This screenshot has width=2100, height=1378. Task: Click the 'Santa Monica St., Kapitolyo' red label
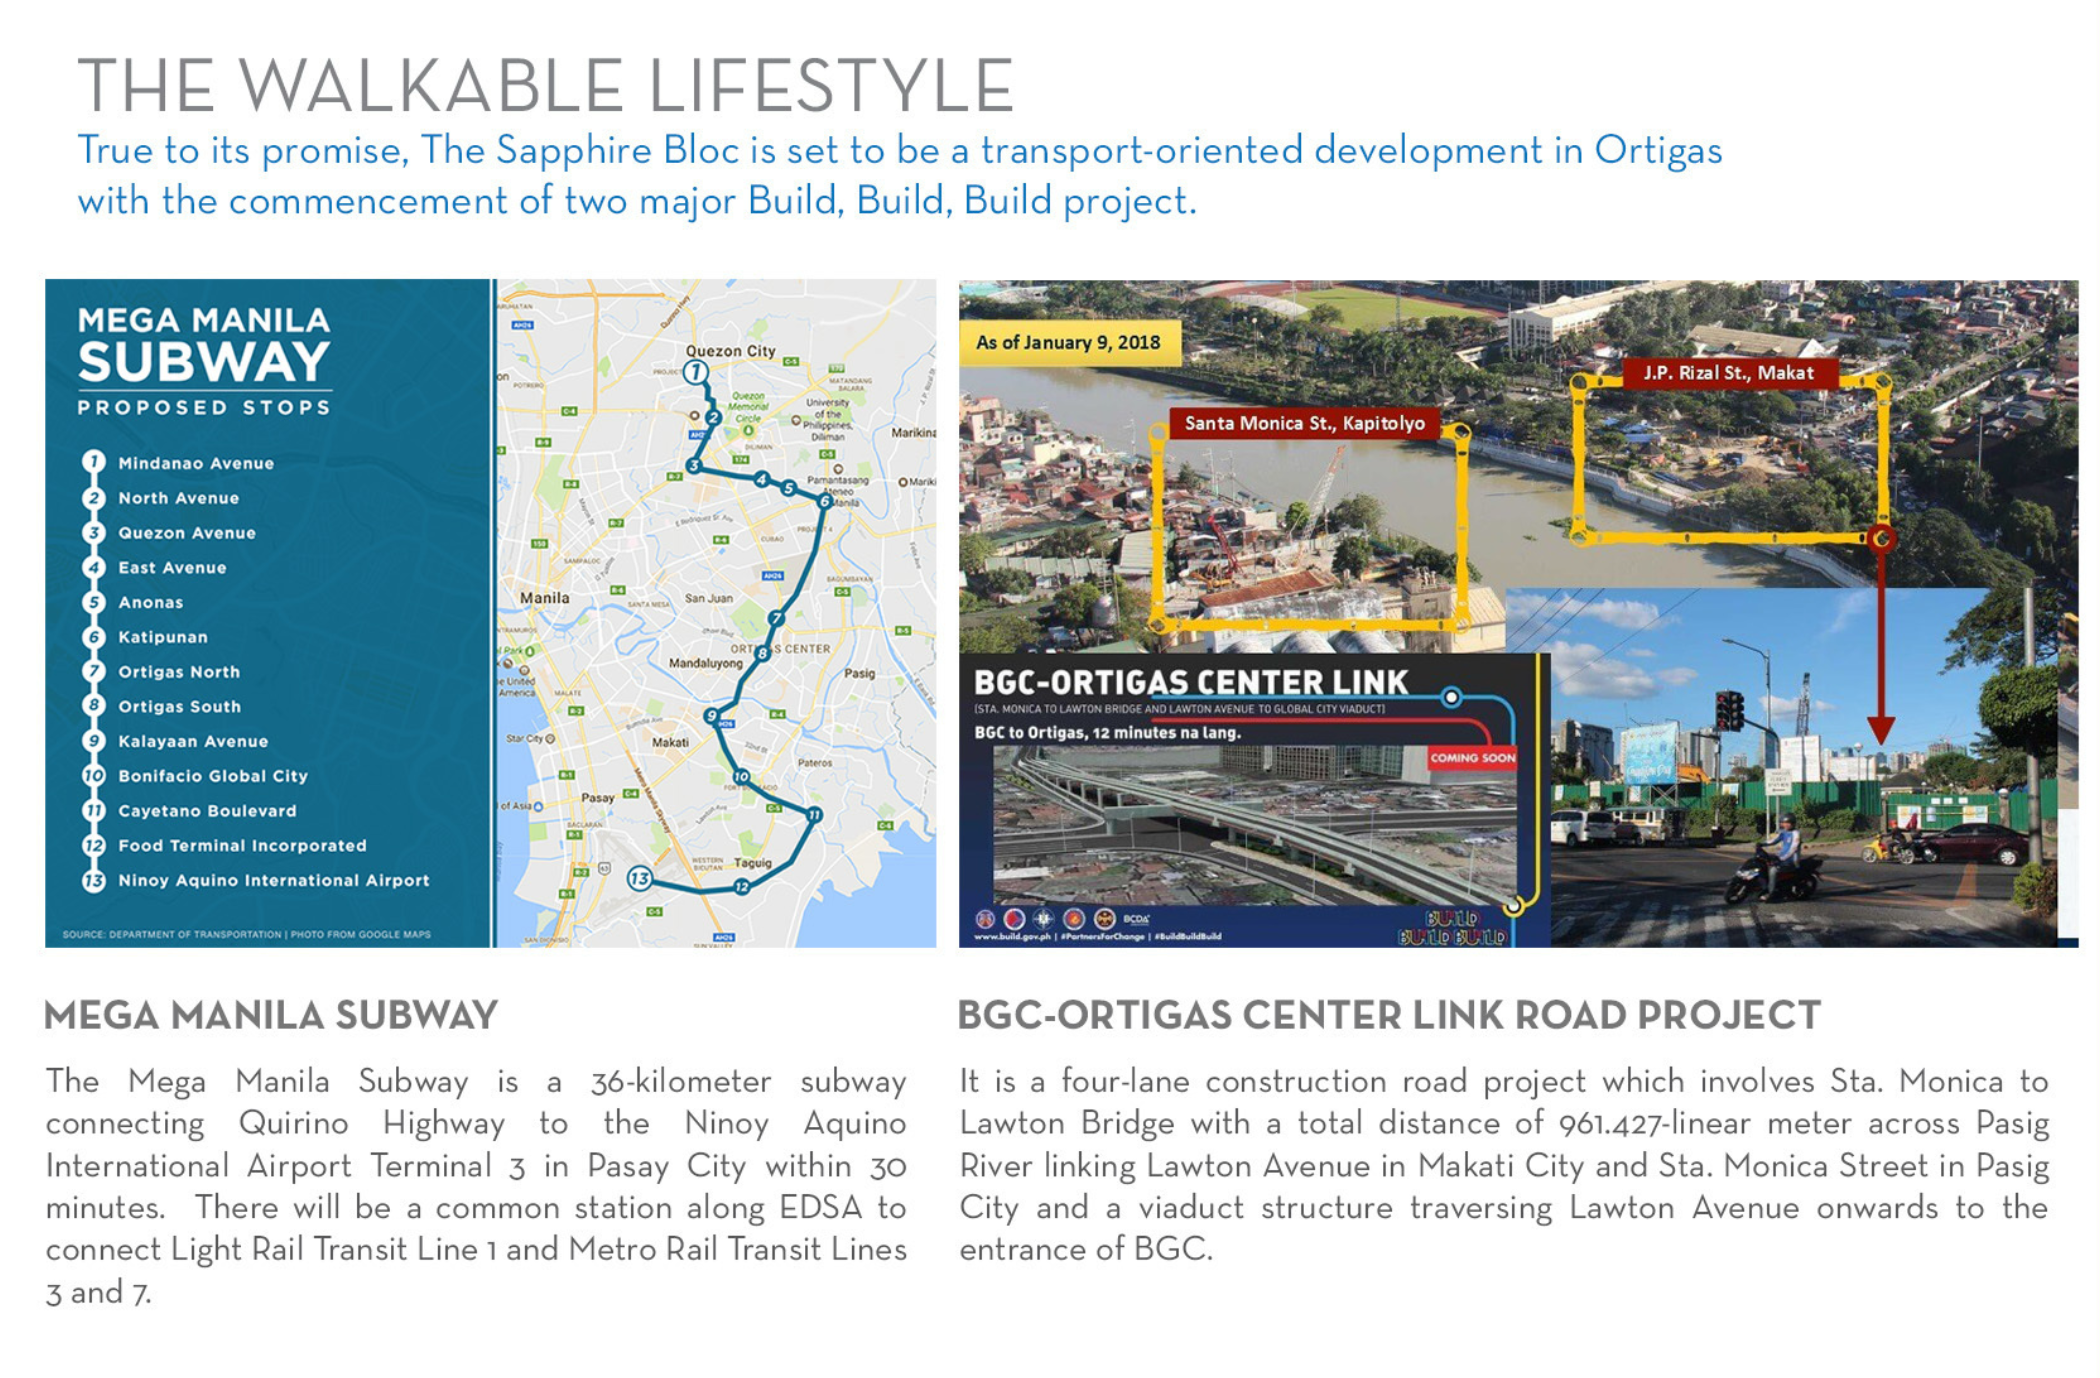coord(1305,423)
